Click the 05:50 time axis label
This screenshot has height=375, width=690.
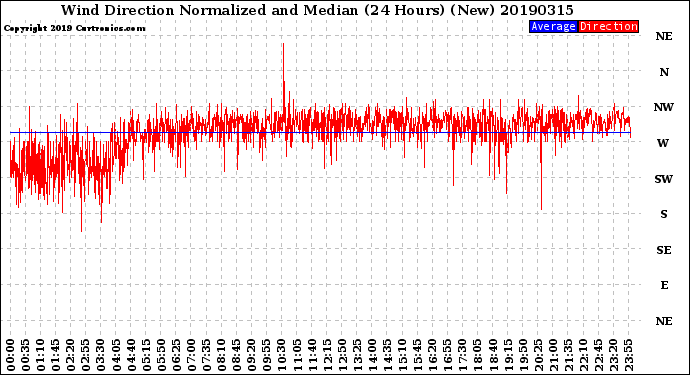tap(161, 355)
